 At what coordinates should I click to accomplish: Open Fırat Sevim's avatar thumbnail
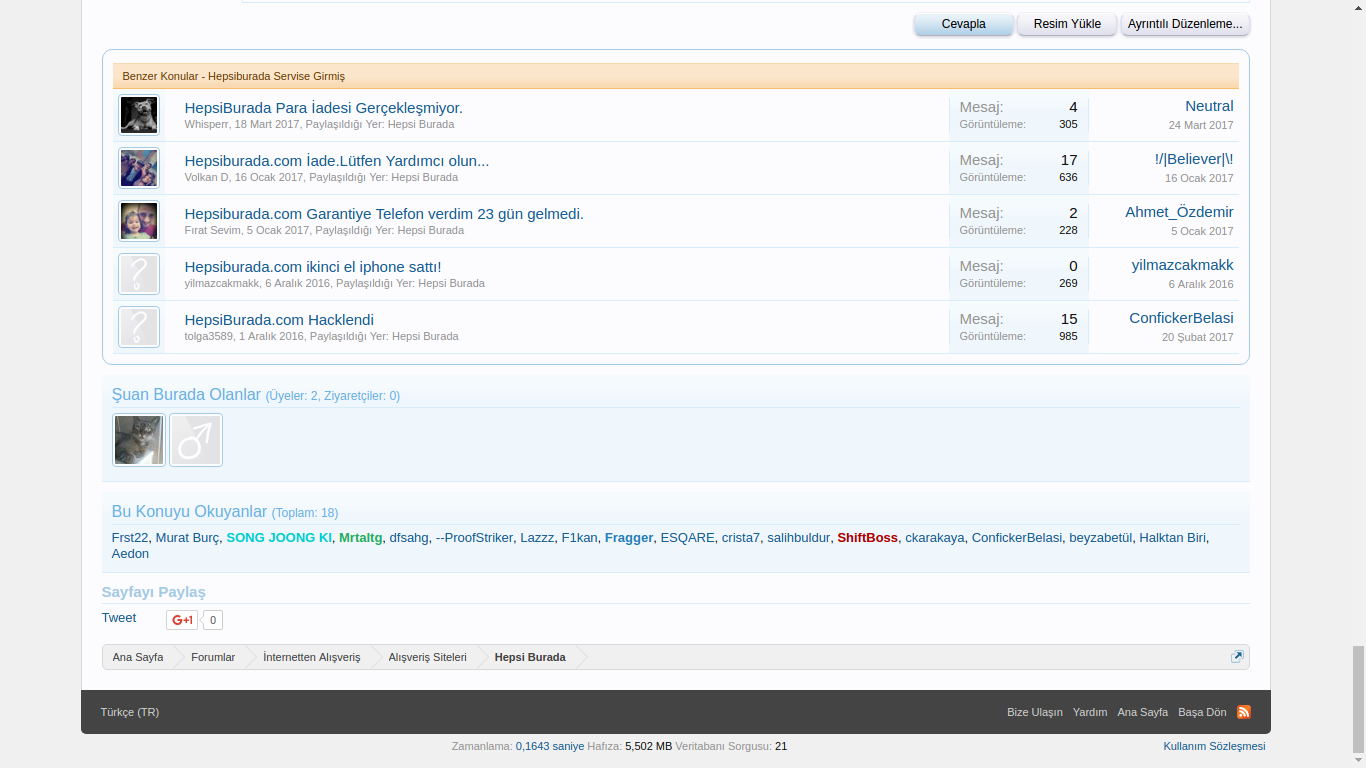(x=139, y=221)
